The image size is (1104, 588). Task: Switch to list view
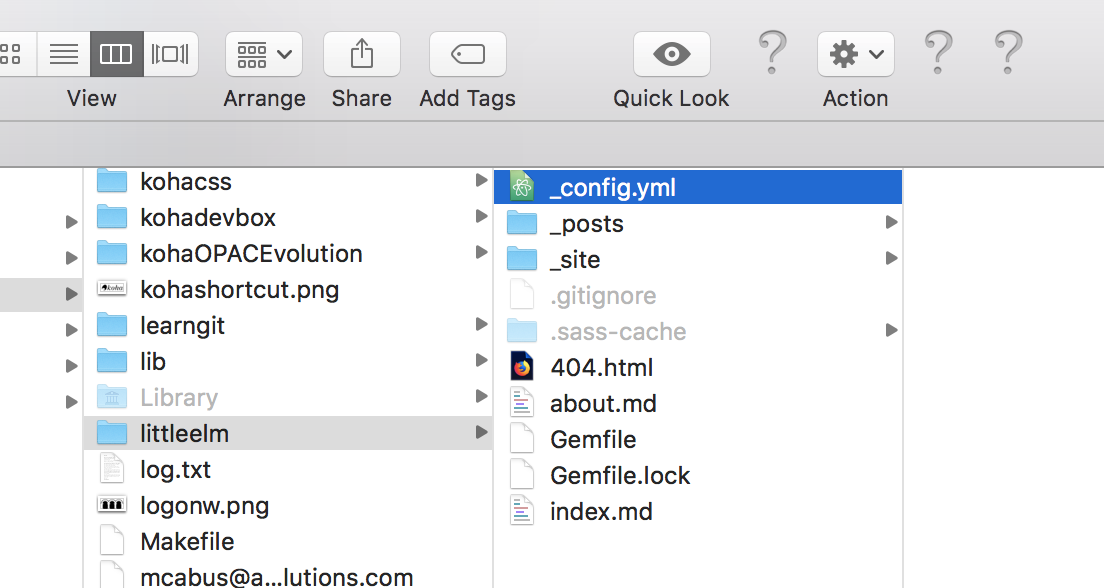pos(64,54)
